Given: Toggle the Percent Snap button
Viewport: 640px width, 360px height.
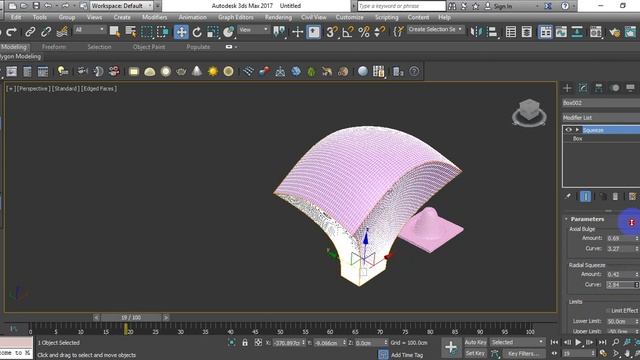Looking at the screenshot, I should point(363,32).
